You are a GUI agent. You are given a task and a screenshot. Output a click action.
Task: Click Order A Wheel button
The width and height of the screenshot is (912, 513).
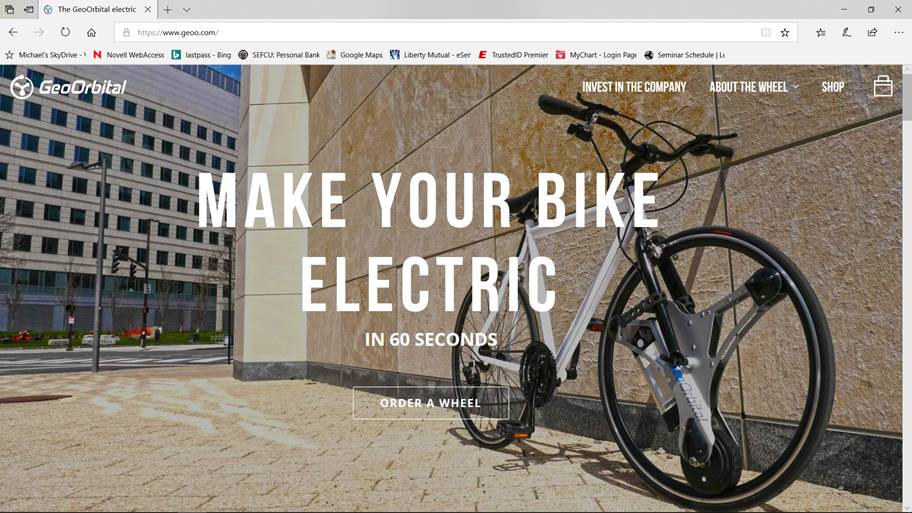[x=430, y=402]
